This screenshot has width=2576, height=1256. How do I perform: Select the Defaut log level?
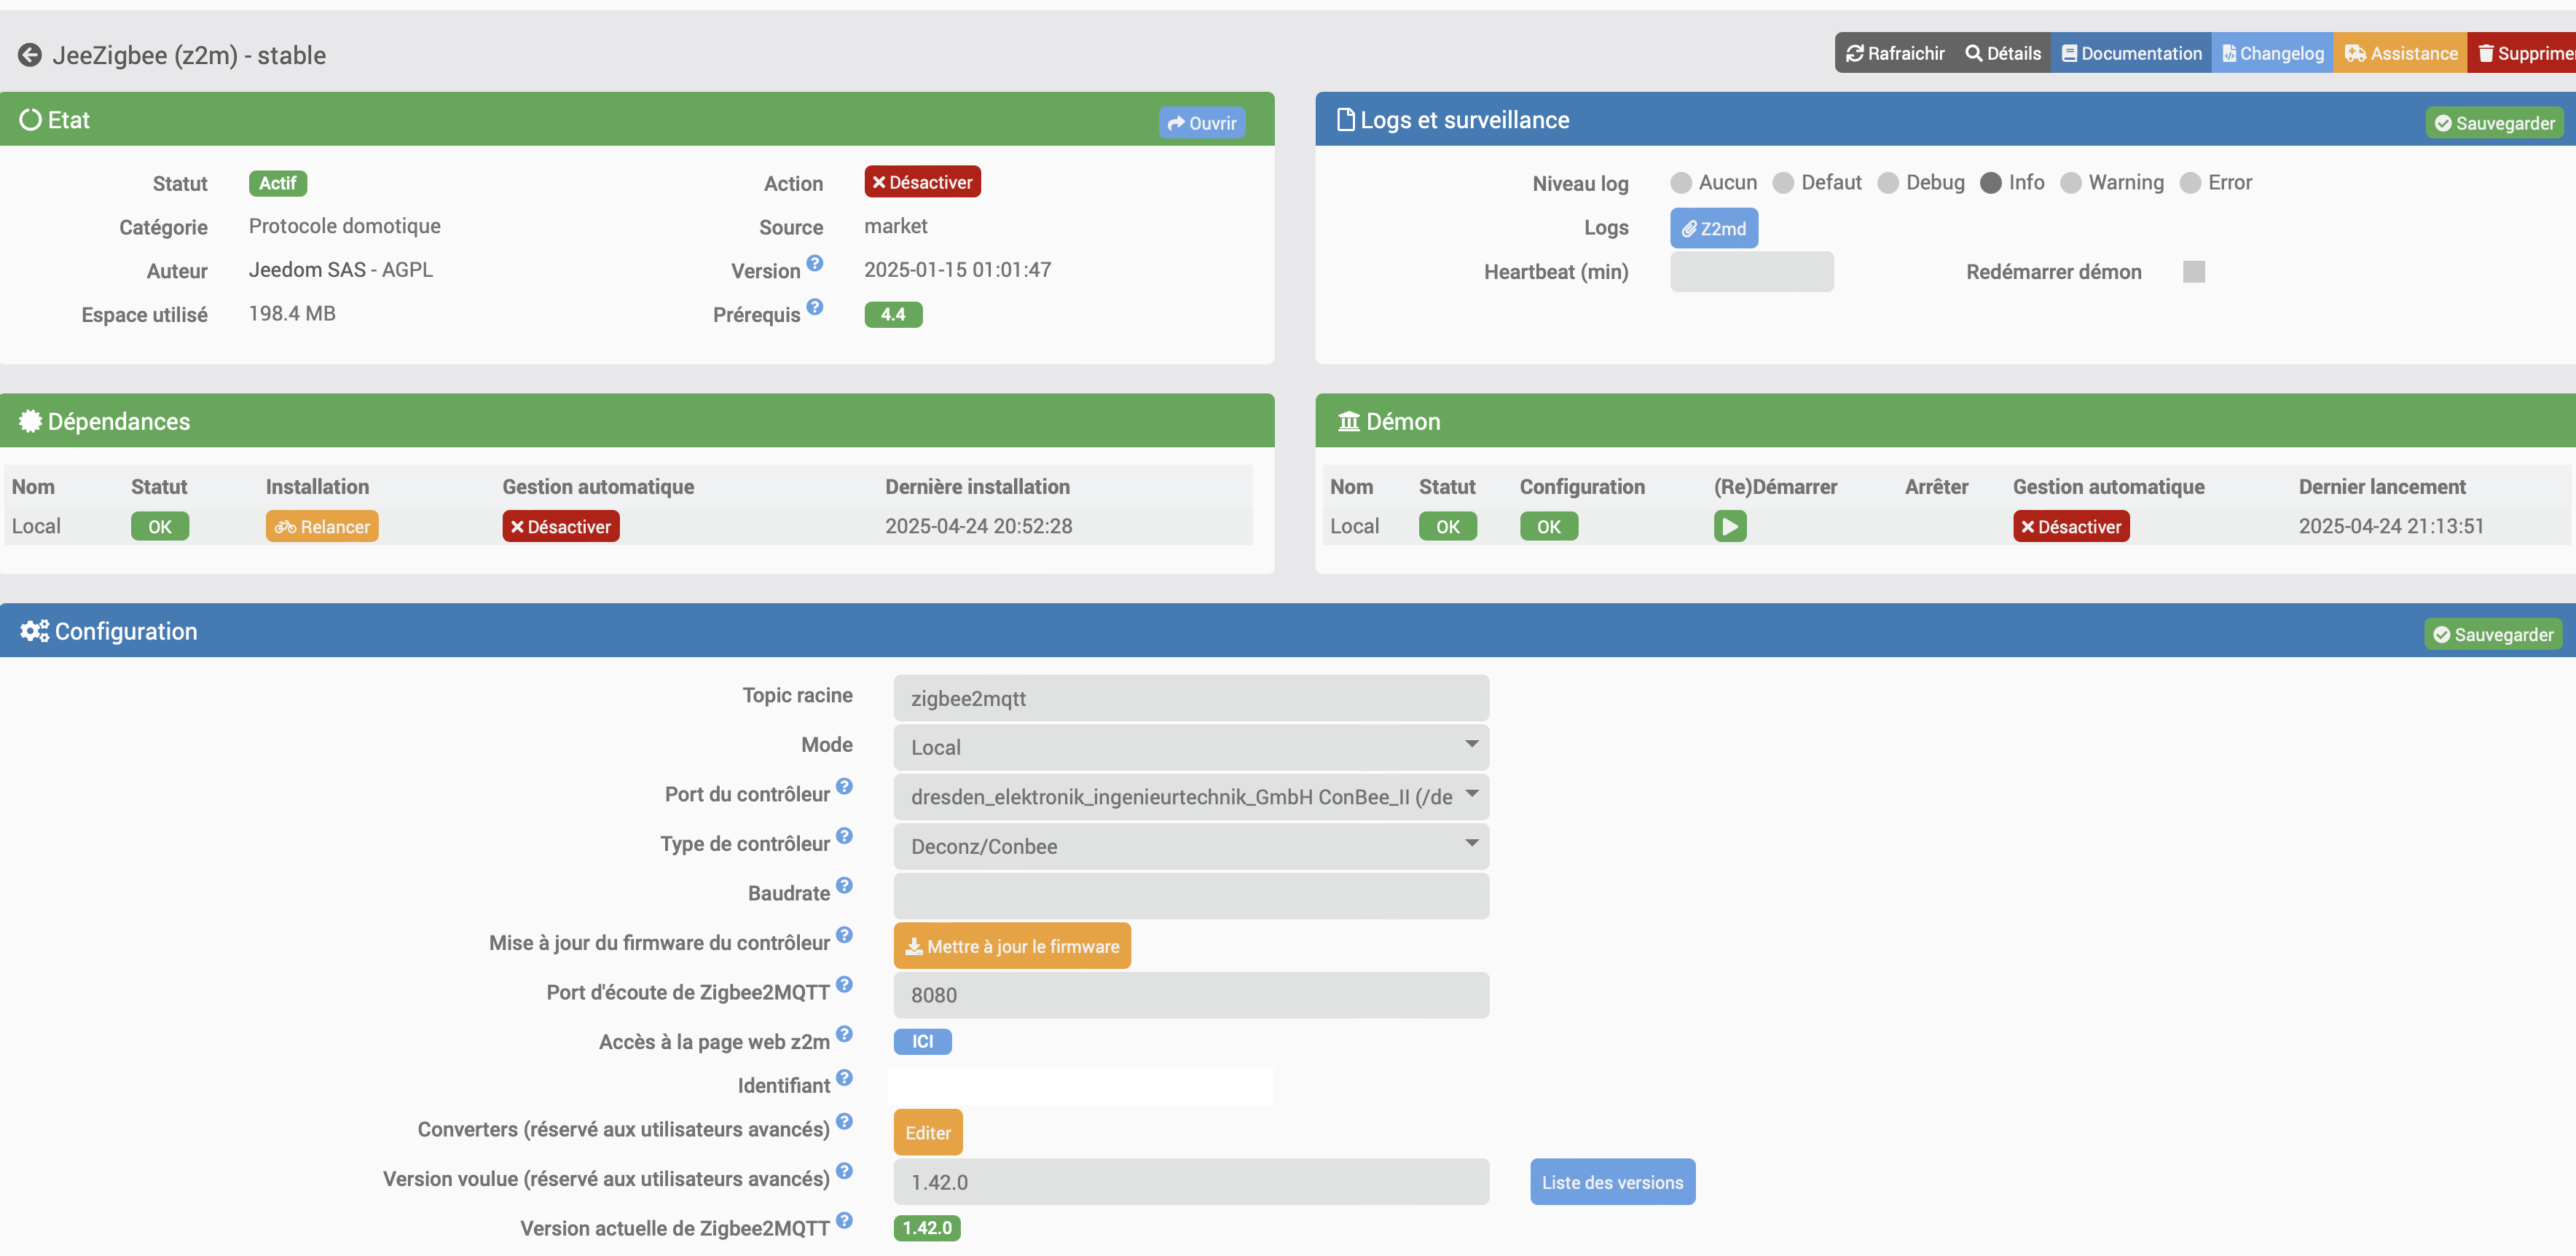(x=1783, y=183)
